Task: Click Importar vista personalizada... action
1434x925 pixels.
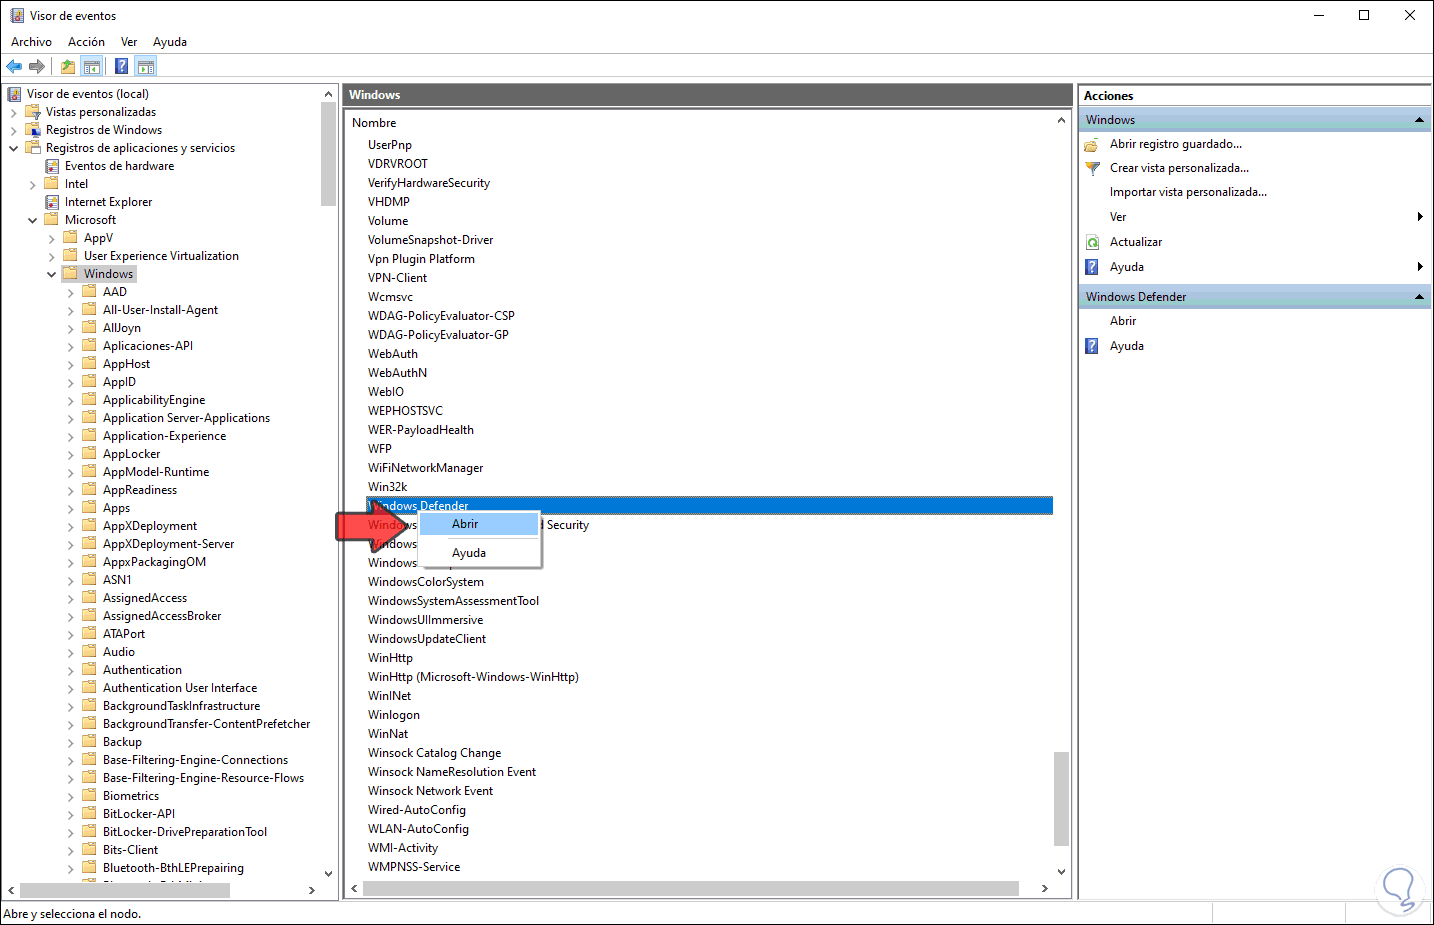Action: [x=1188, y=192]
